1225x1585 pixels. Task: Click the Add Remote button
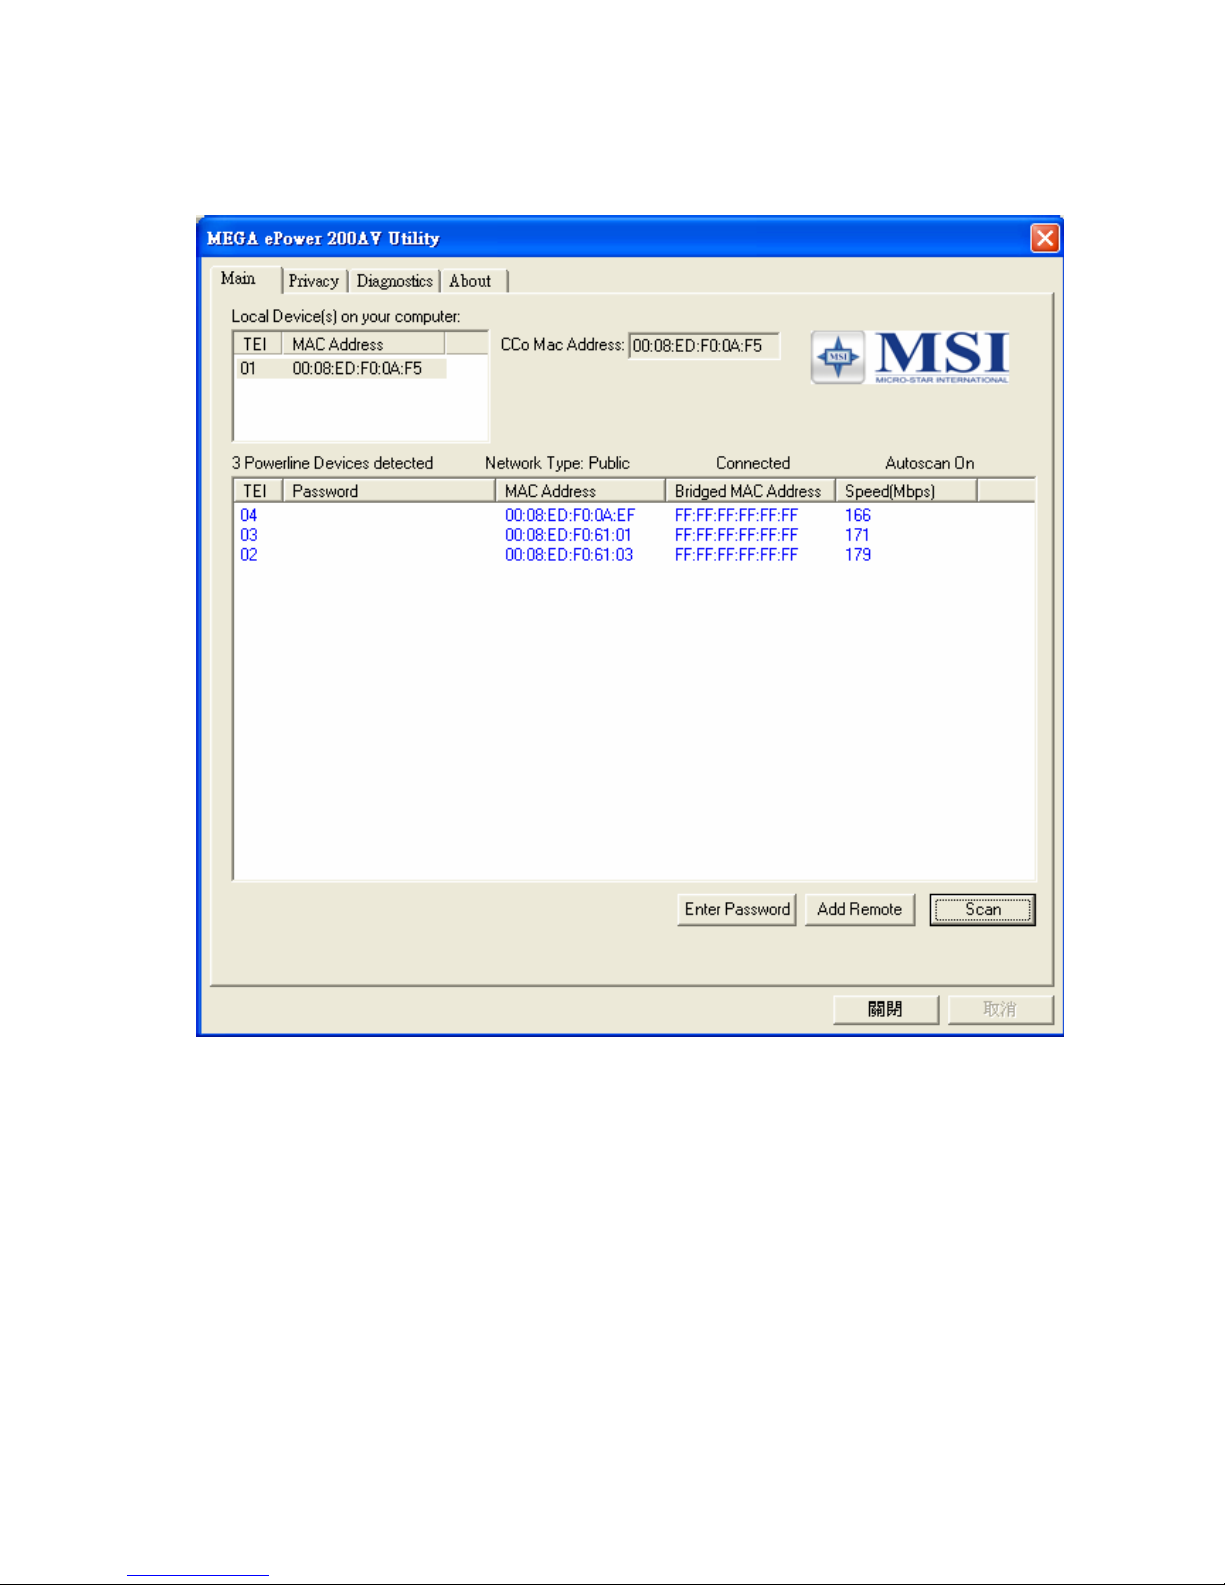860,909
